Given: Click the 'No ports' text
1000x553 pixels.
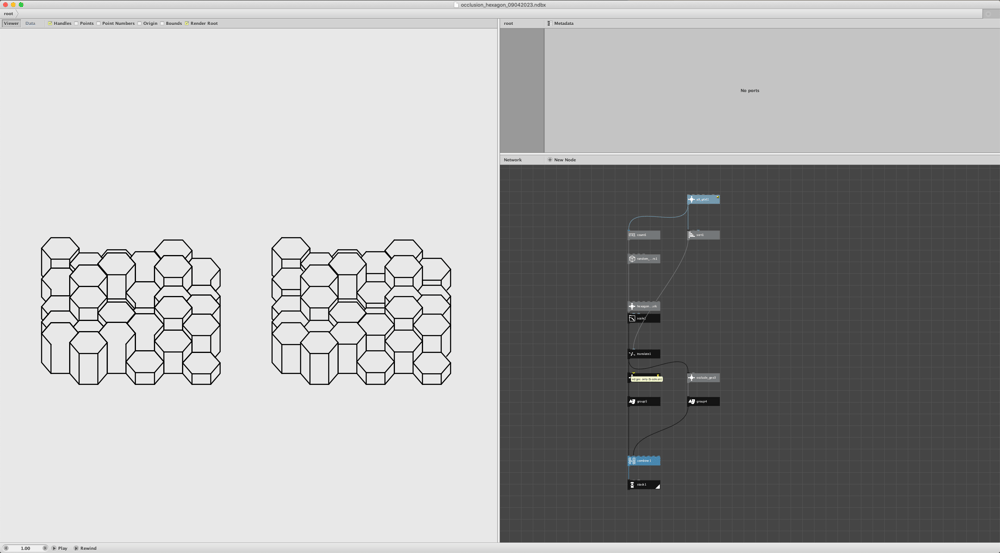Looking at the screenshot, I should pos(750,91).
